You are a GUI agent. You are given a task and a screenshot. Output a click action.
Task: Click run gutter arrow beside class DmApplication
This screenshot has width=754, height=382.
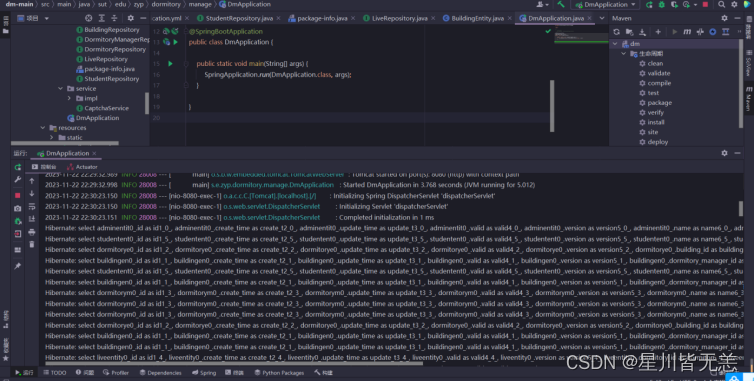coord(176,42)
